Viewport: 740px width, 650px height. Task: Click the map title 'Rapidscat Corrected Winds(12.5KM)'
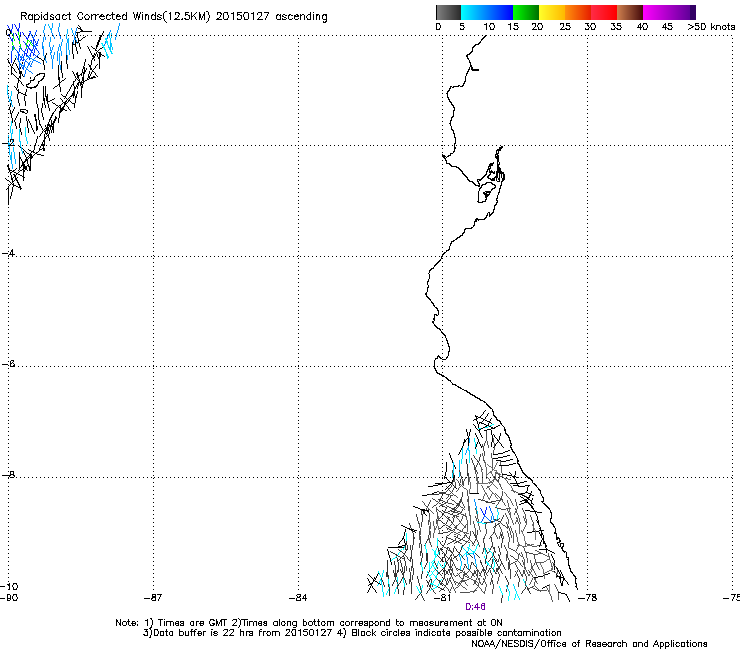click(115, 17)
